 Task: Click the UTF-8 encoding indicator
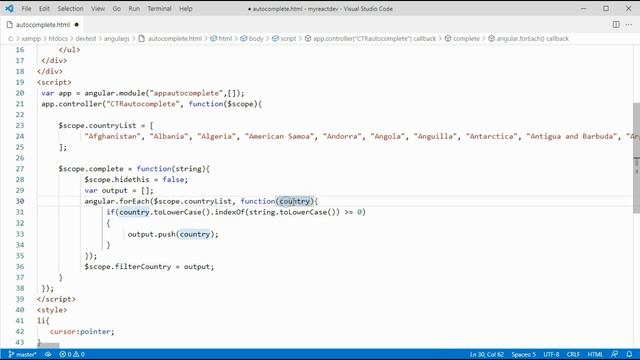point(551,354)
